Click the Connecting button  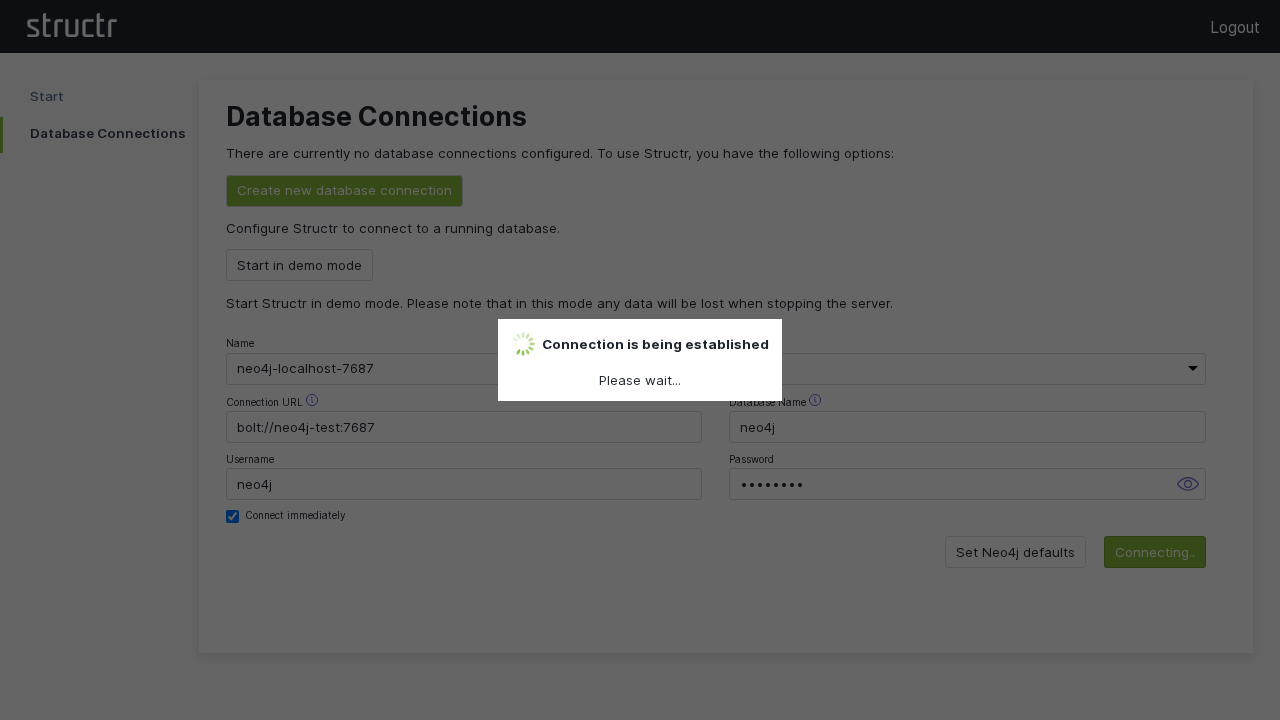click(1155, 552)
